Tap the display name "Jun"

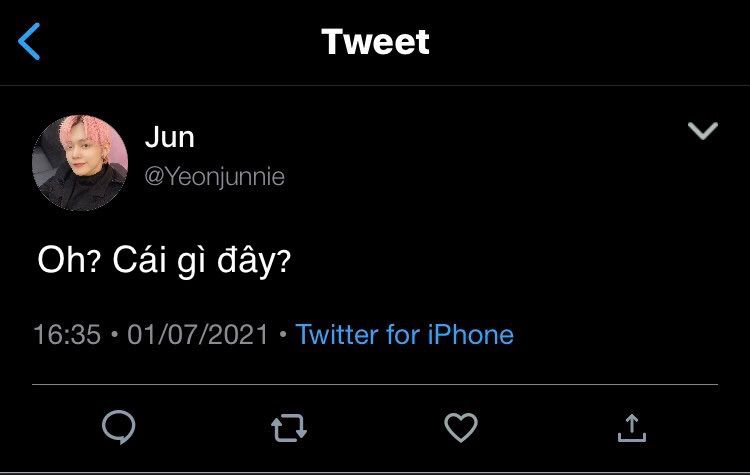pos(168,139)
